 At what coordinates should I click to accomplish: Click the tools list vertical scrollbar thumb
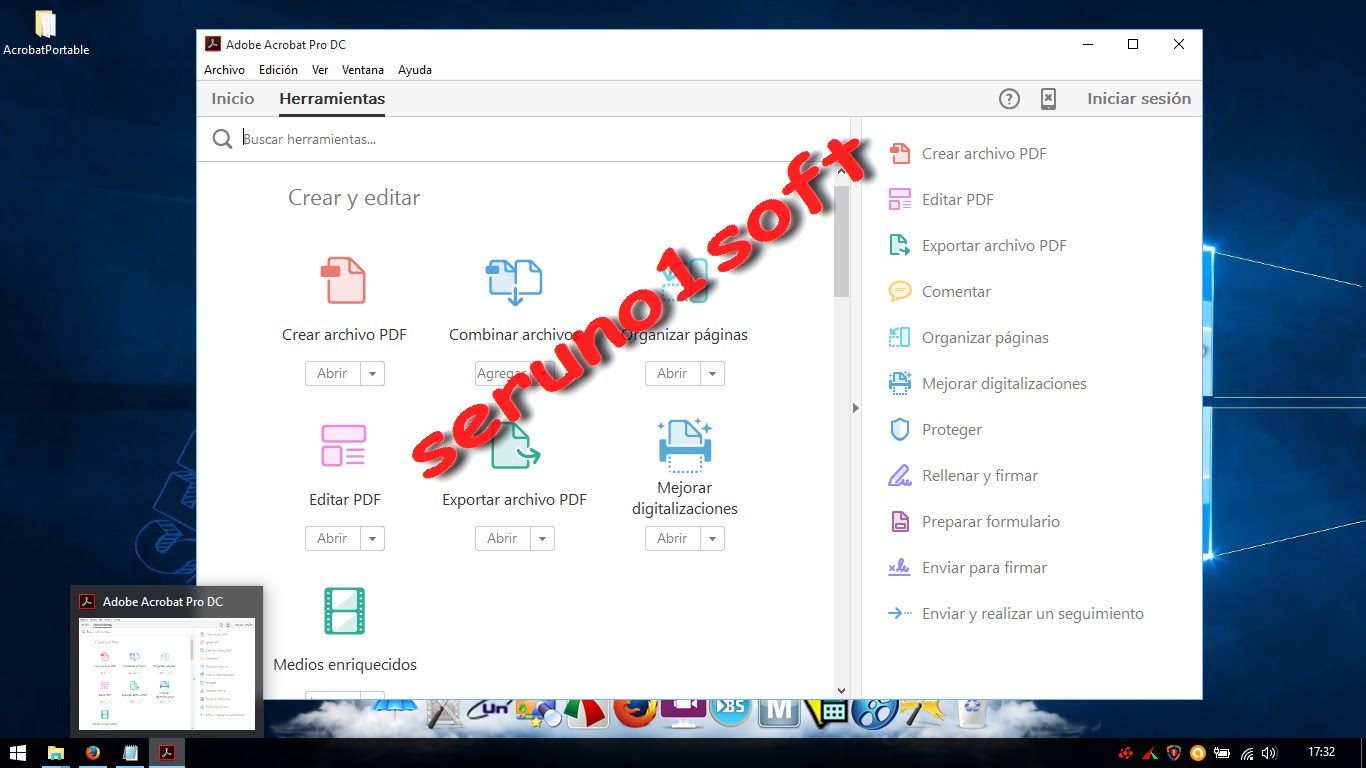click(841, 241)
